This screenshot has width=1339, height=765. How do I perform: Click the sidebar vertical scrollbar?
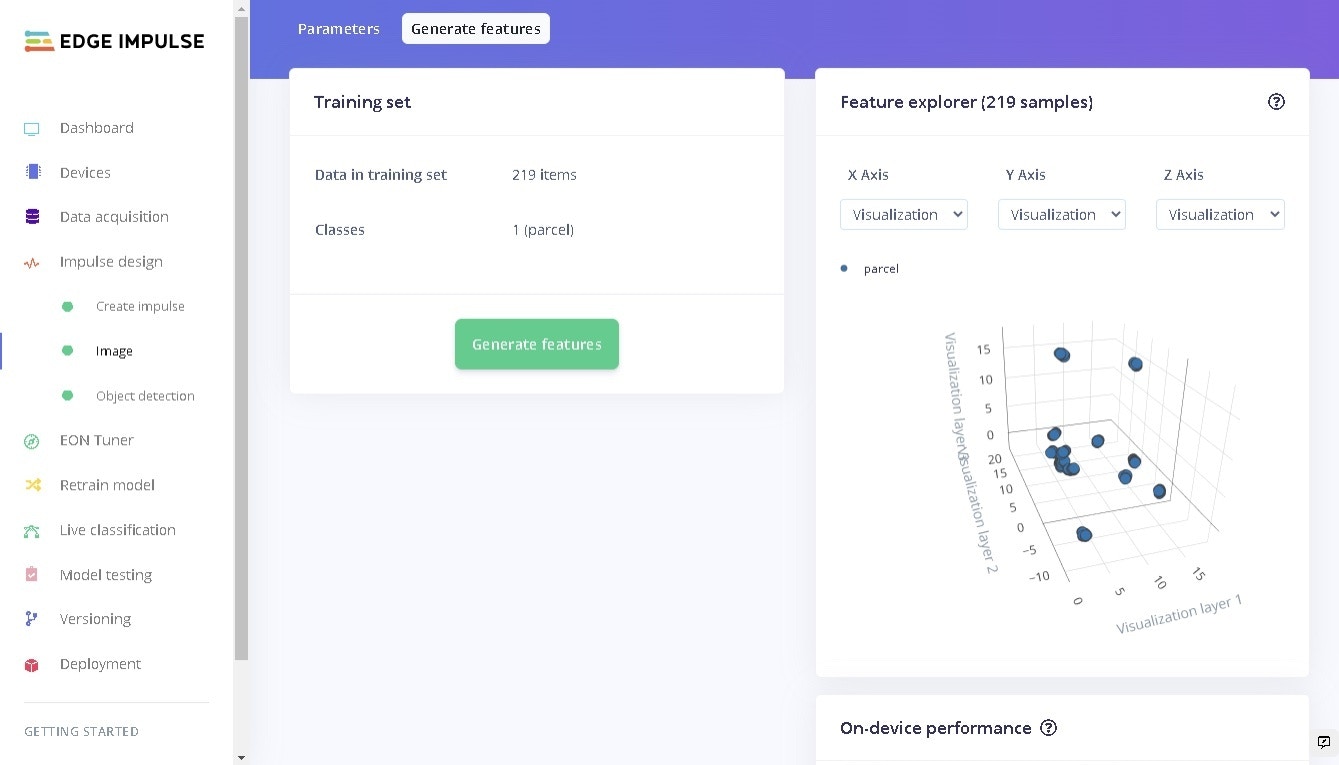(241, 338)
